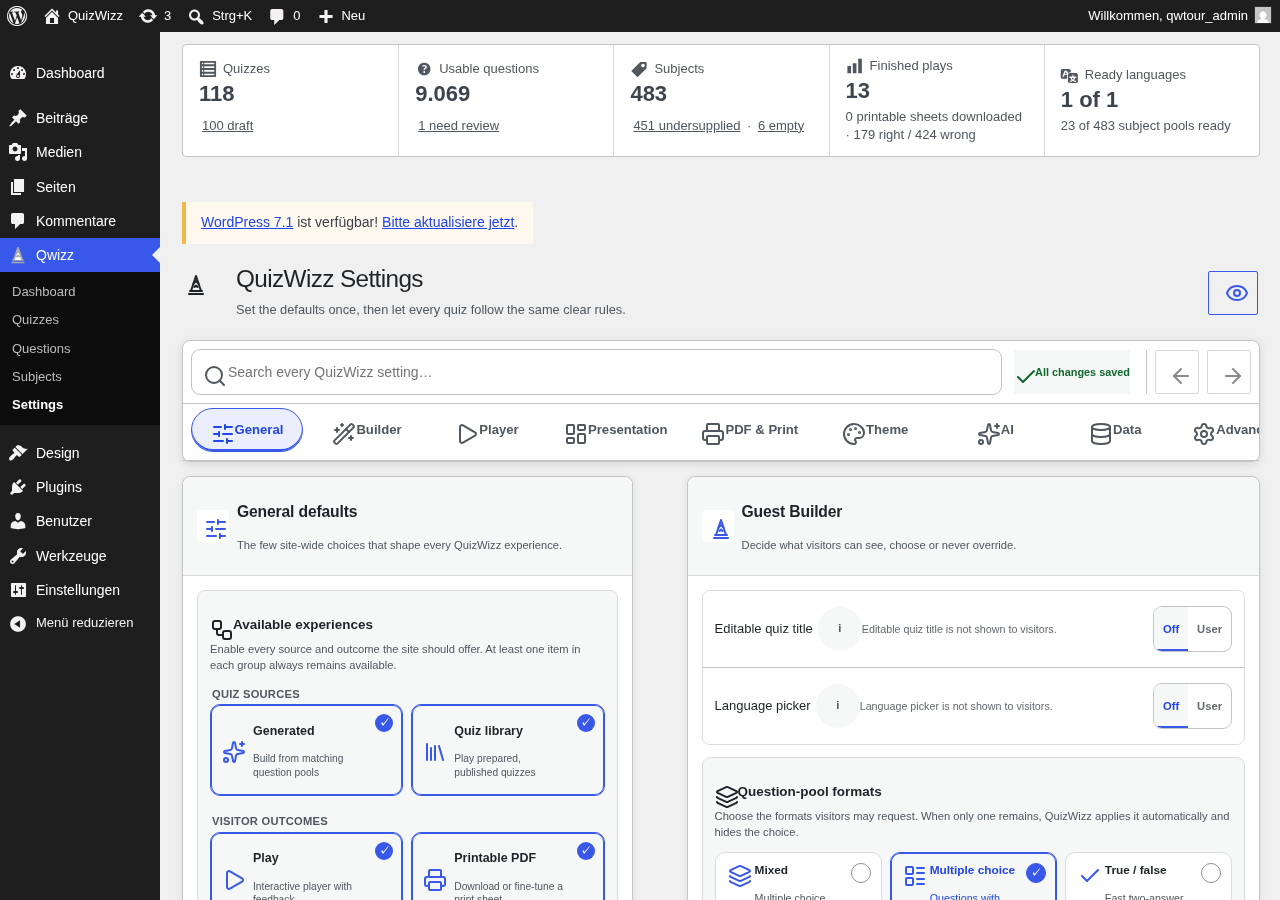Image resolution: width=1280 pixels, height=900 pixels.
Task: Open the WordPress 7.1 link
Action: pyautogui.click(x=247, y=222)
